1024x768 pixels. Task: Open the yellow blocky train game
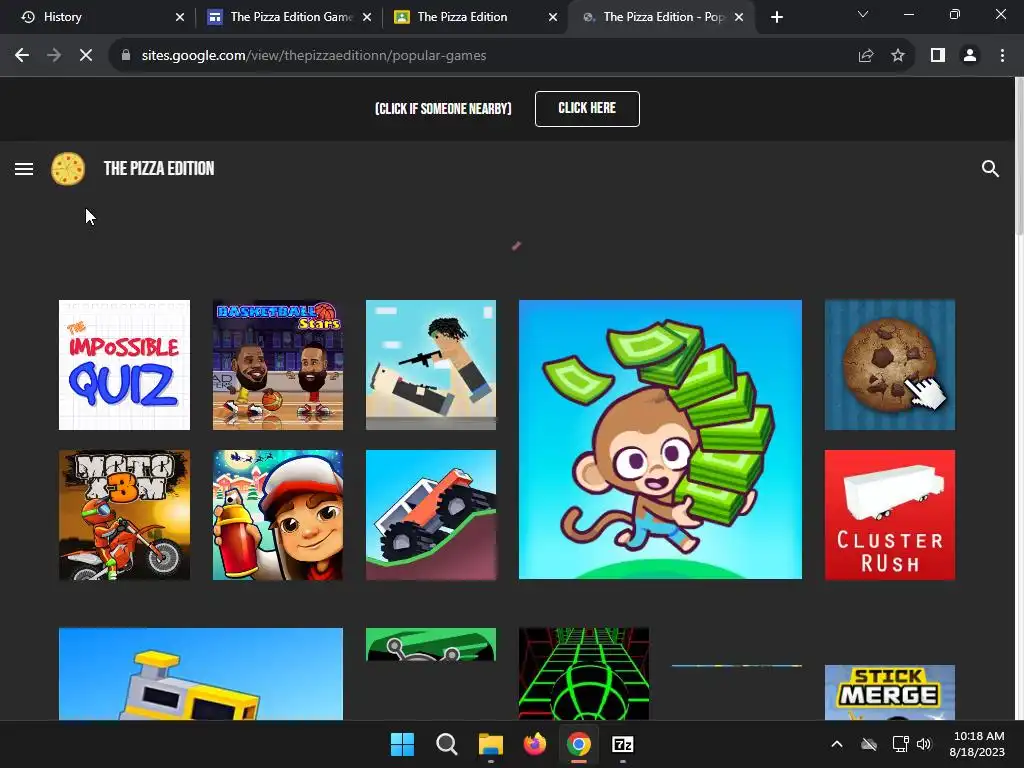point(200,674)
